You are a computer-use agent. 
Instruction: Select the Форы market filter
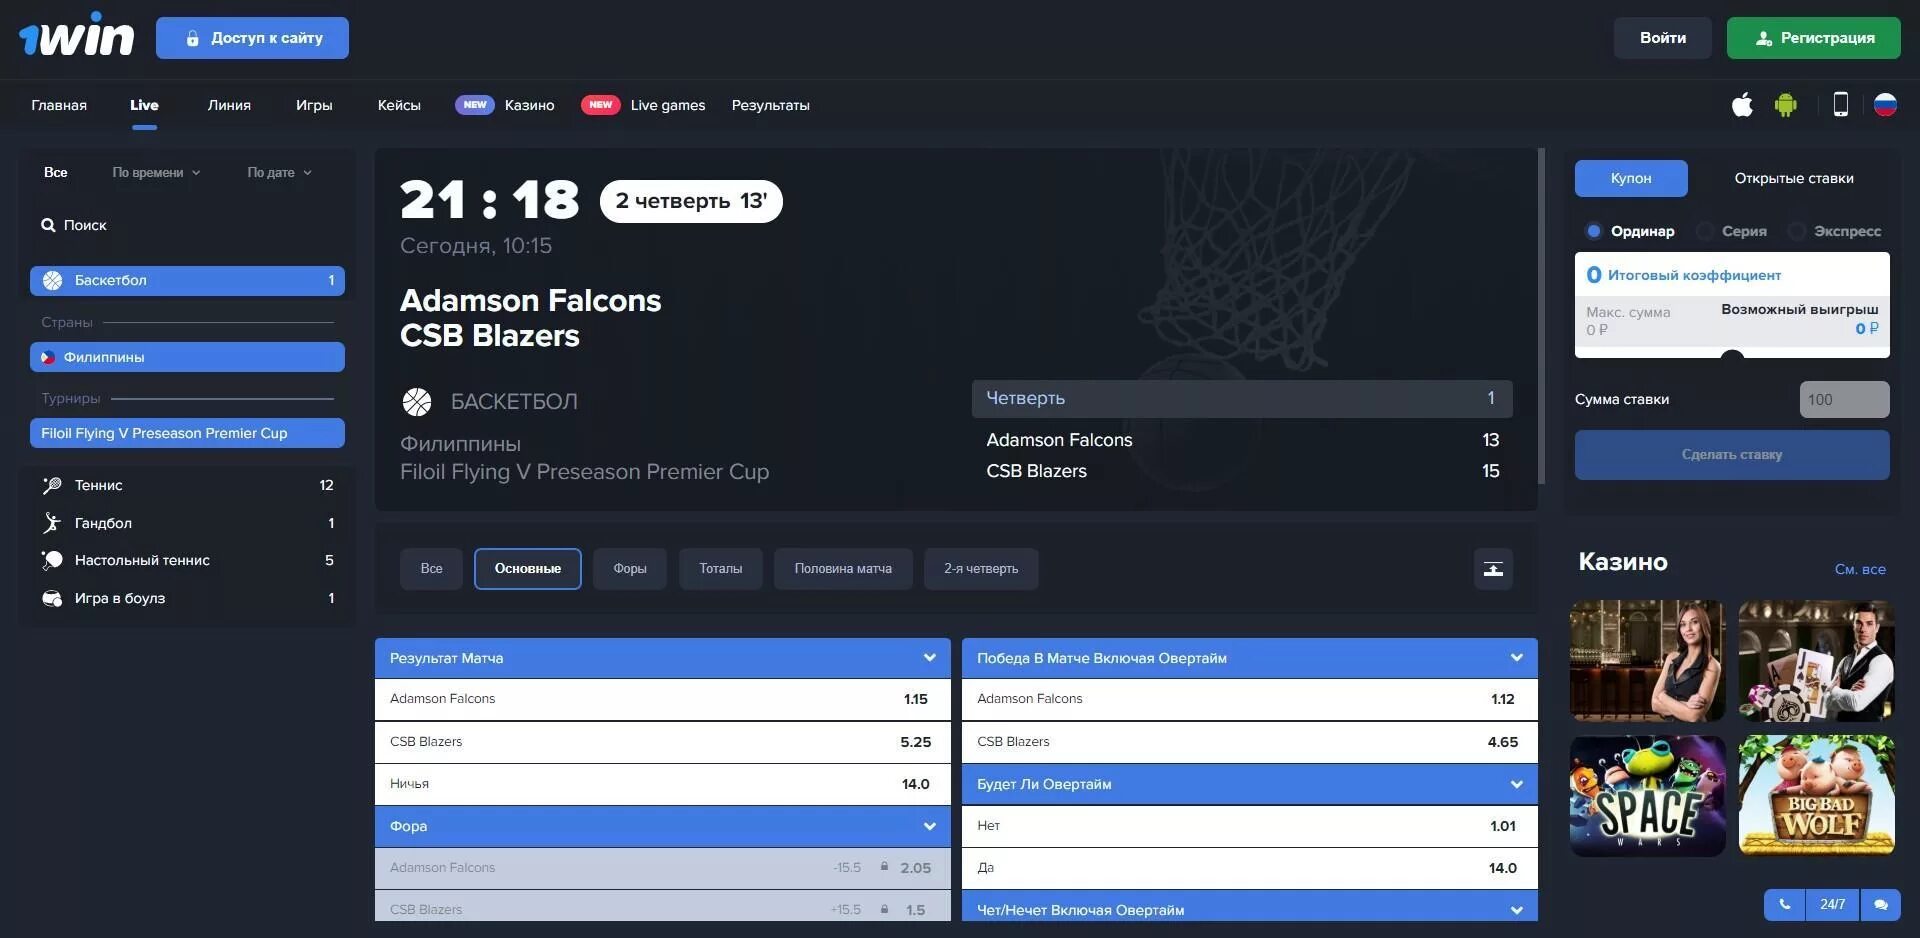(630, 569)
